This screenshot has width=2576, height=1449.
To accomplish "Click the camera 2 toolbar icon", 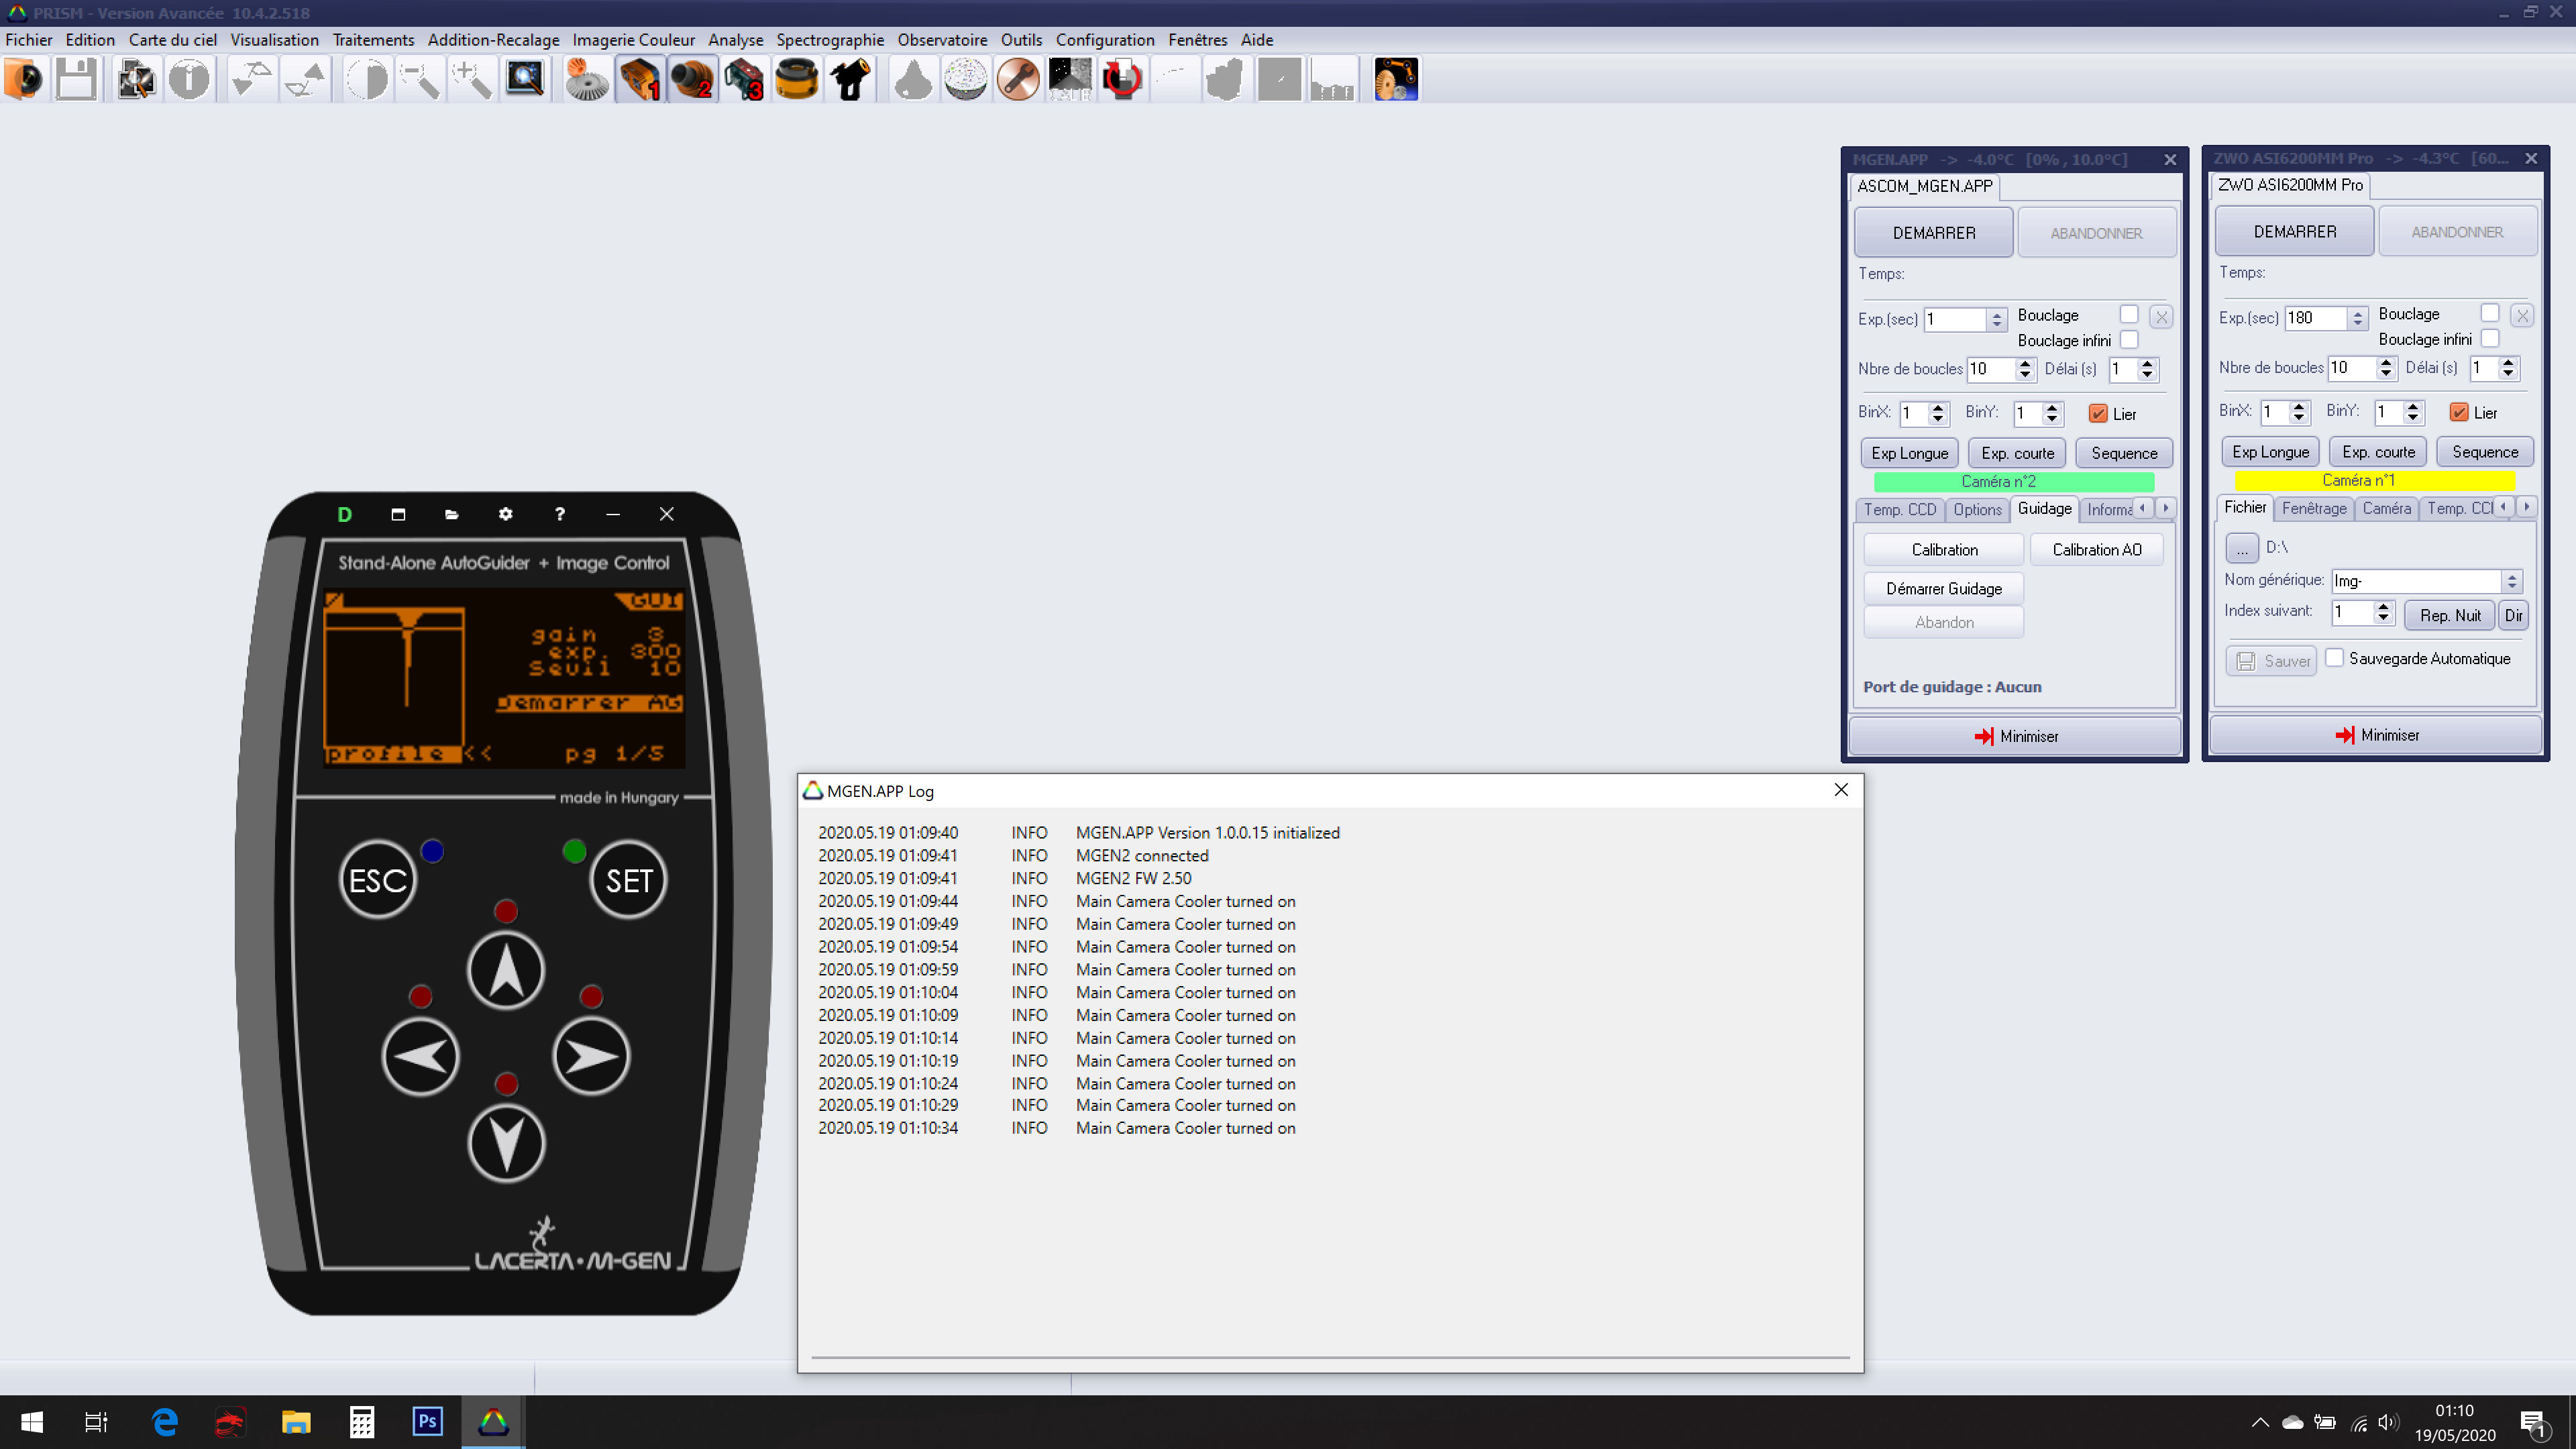I will point(692,79).
